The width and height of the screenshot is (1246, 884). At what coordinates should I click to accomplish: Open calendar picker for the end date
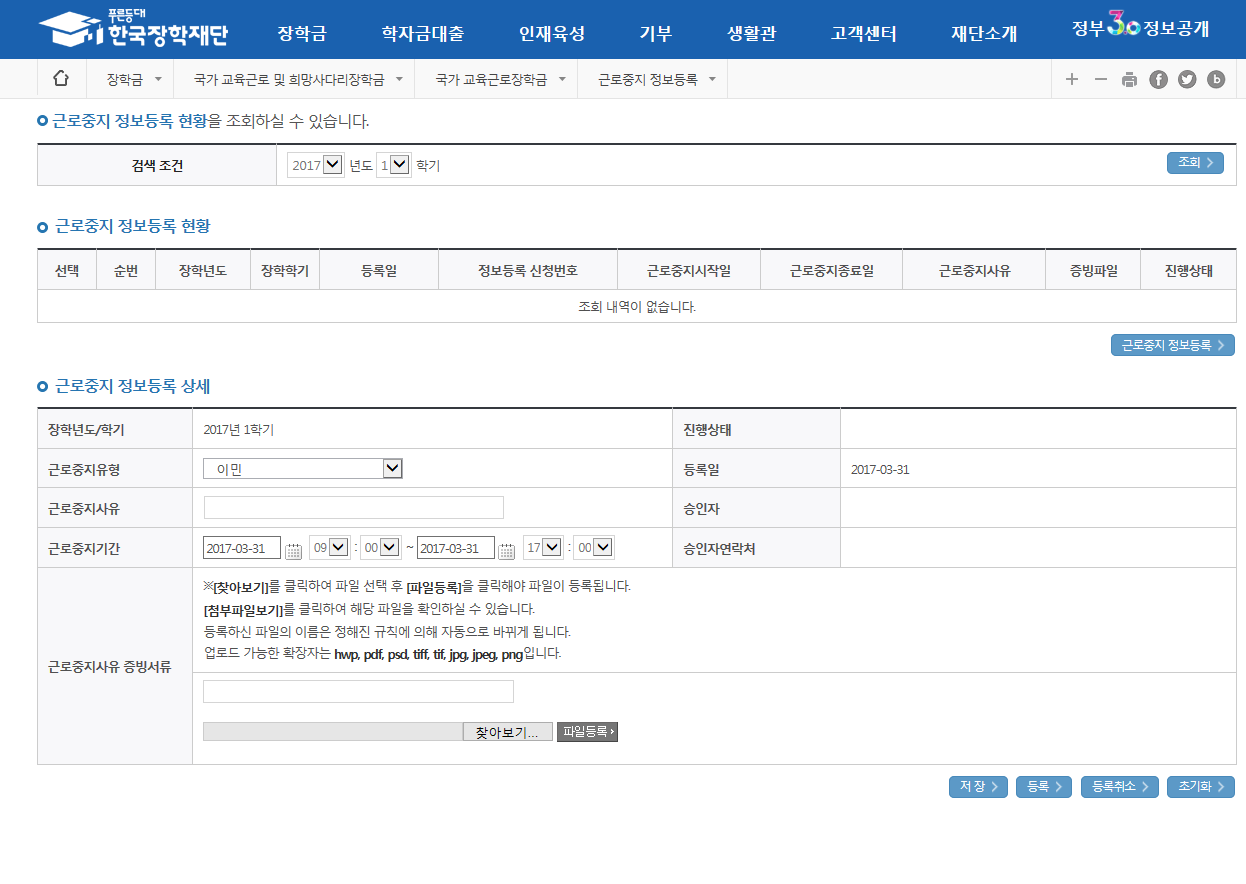click(x=507, y=549)
